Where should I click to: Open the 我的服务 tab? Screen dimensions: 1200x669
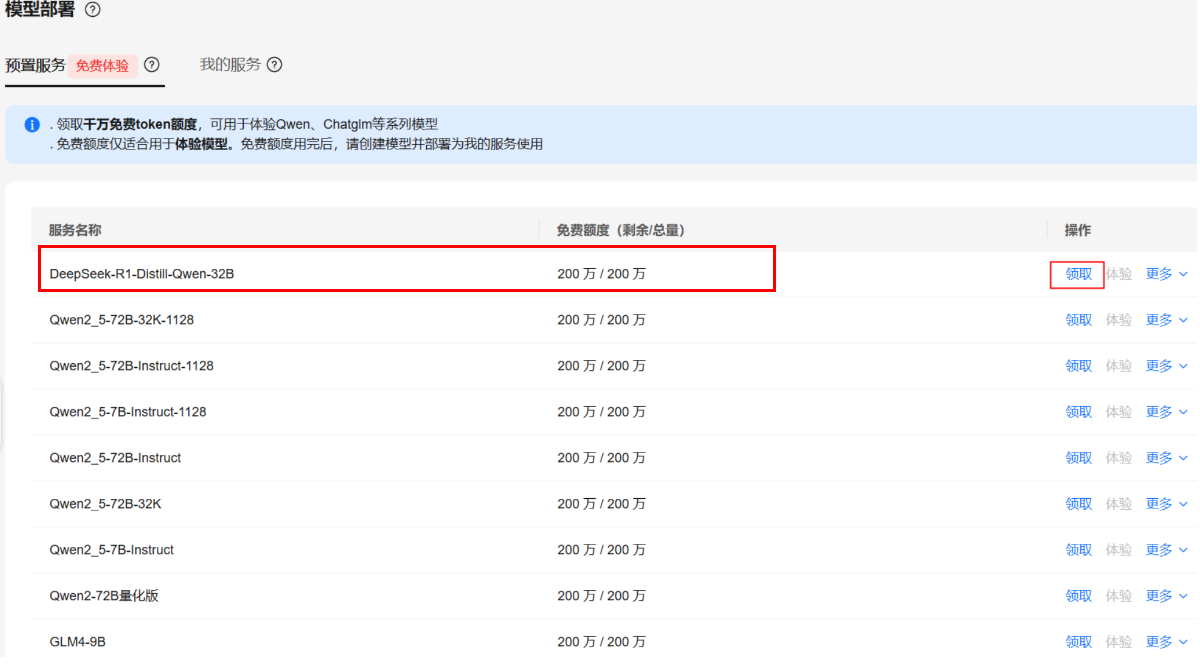[230, 65]
